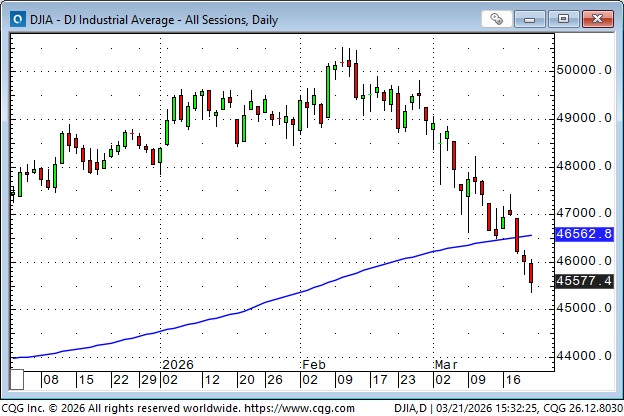This screenshot has height=416, width=624.
Task: Select the Mar month marker on time axis
Action: point(446,365)
